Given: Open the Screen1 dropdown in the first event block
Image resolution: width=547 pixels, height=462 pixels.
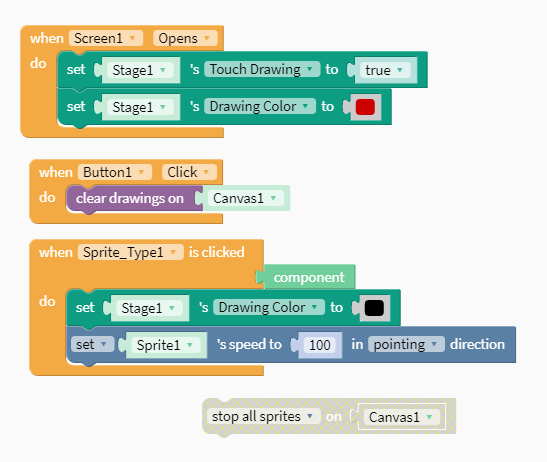Looking at the screenshot, I should coord(106,38).
